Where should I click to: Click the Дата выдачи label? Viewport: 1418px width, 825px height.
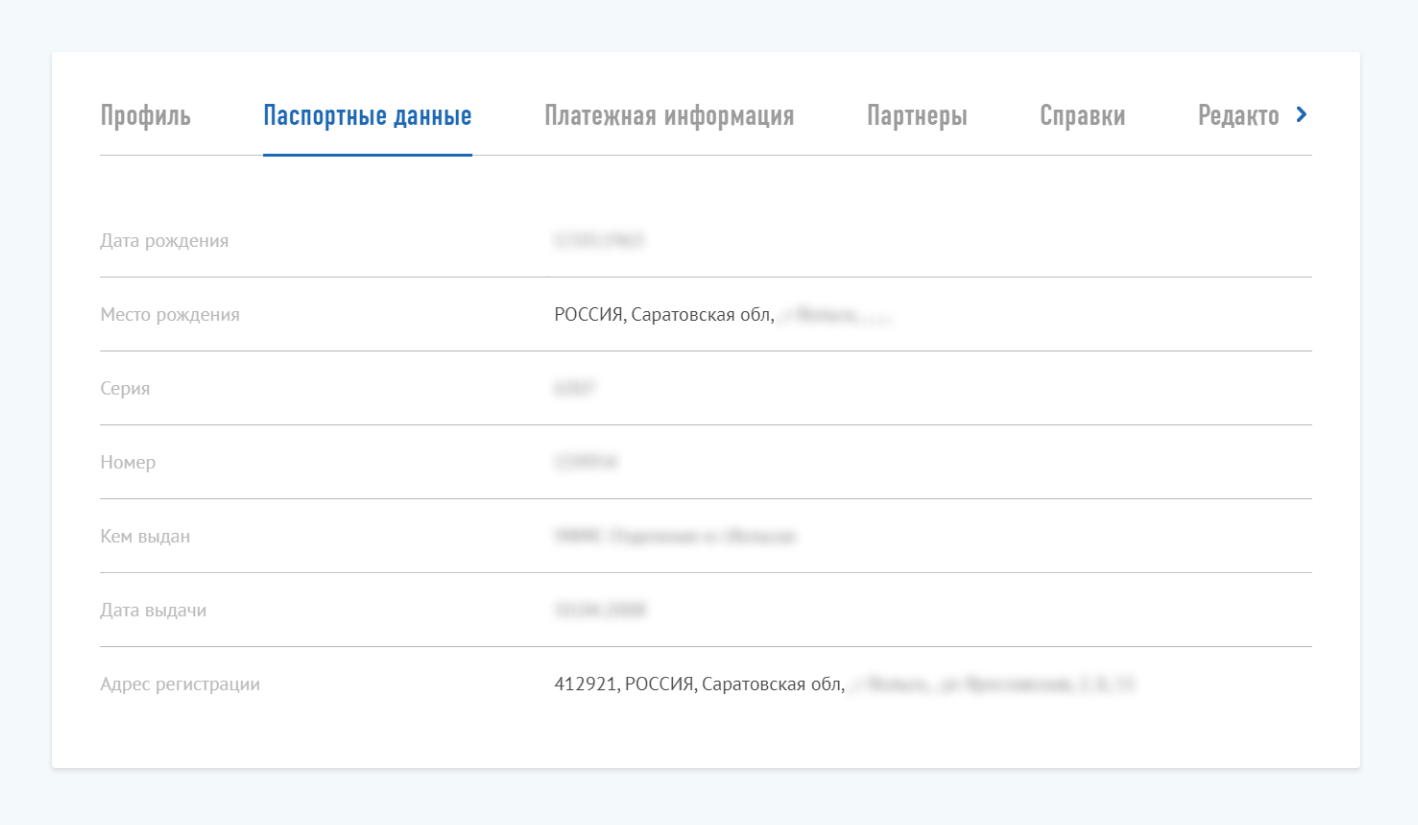click(x=153, y=610)
